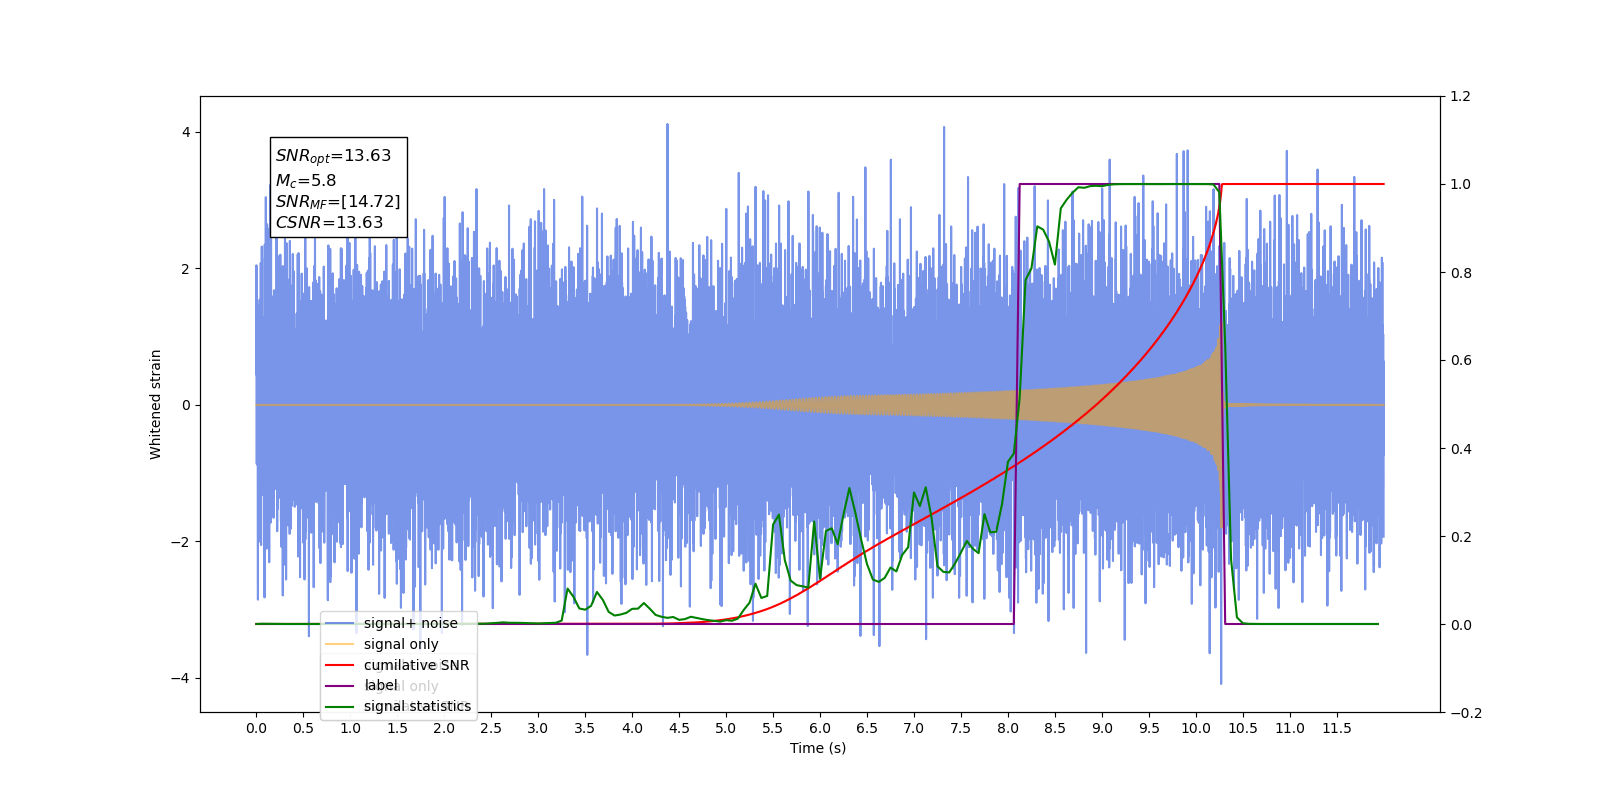This screenshot has width=1600, height=800.
Task: Click x-axis tick label 3.5
Action: point(585,728)
